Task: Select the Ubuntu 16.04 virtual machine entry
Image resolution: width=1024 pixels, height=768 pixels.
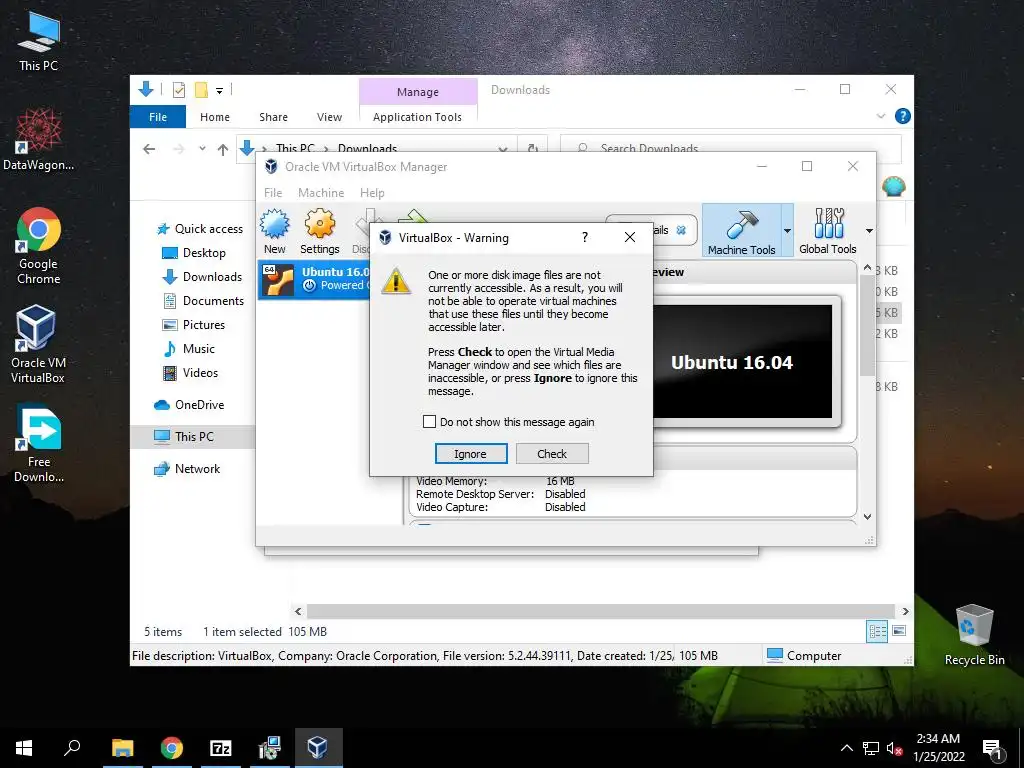Action: tap(314, 279)
